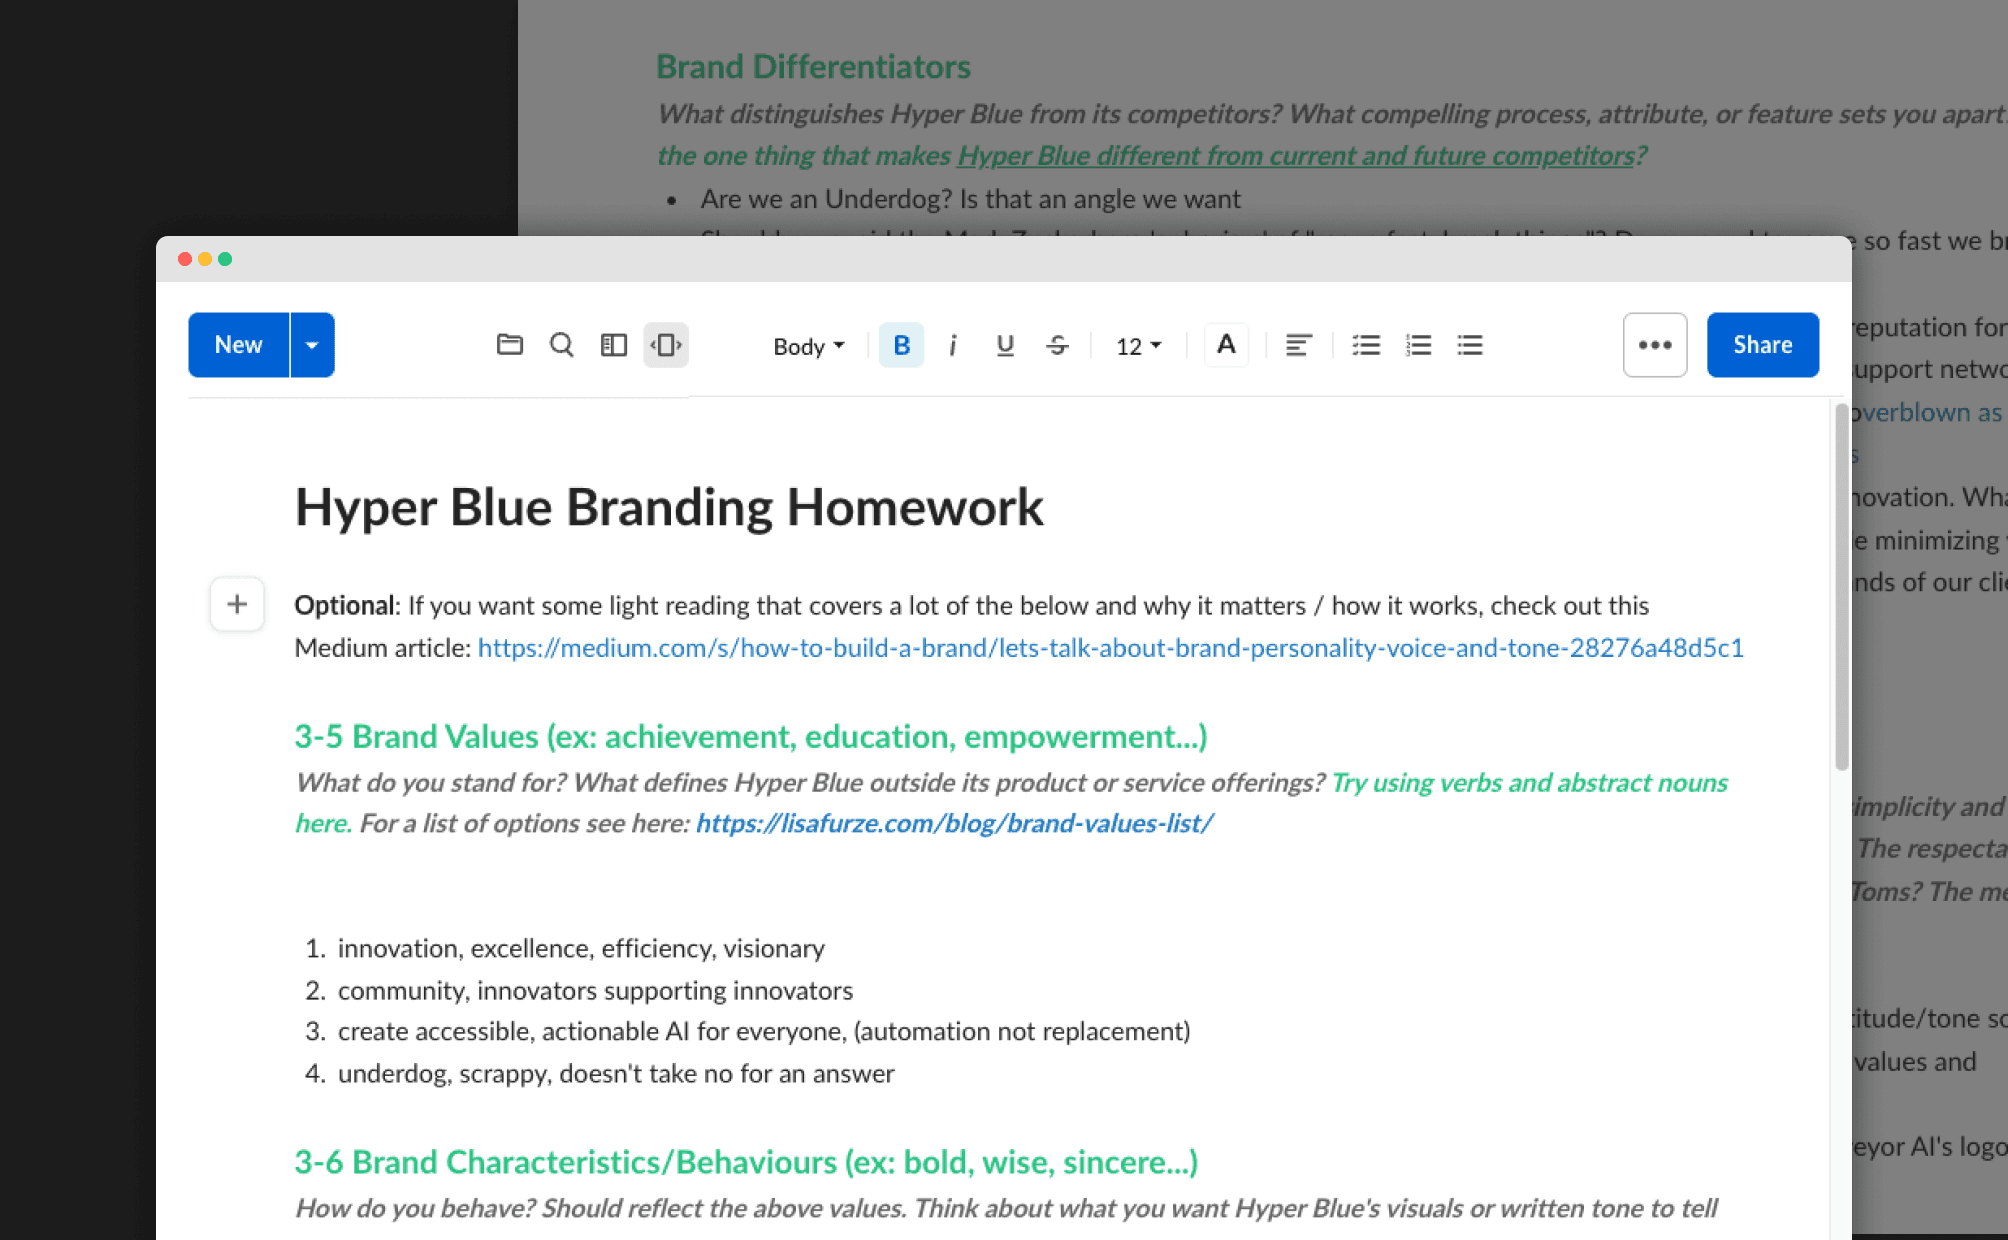Open the font size 12 dropdown
This screenshot has width=2008, height=1240.
(1139, 346)
